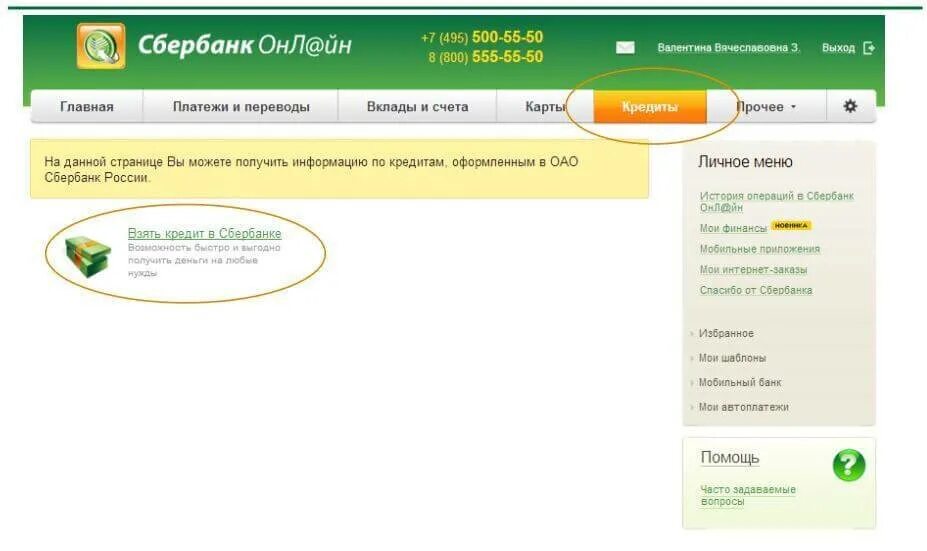Click the Взять кредит в Сбербанке link
This screenshot has width=927, height=551.
pyautogui.click(x=205, y=234)
